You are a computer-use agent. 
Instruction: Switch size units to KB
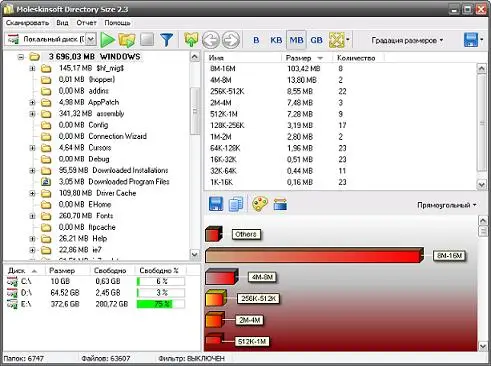point(276,40)
